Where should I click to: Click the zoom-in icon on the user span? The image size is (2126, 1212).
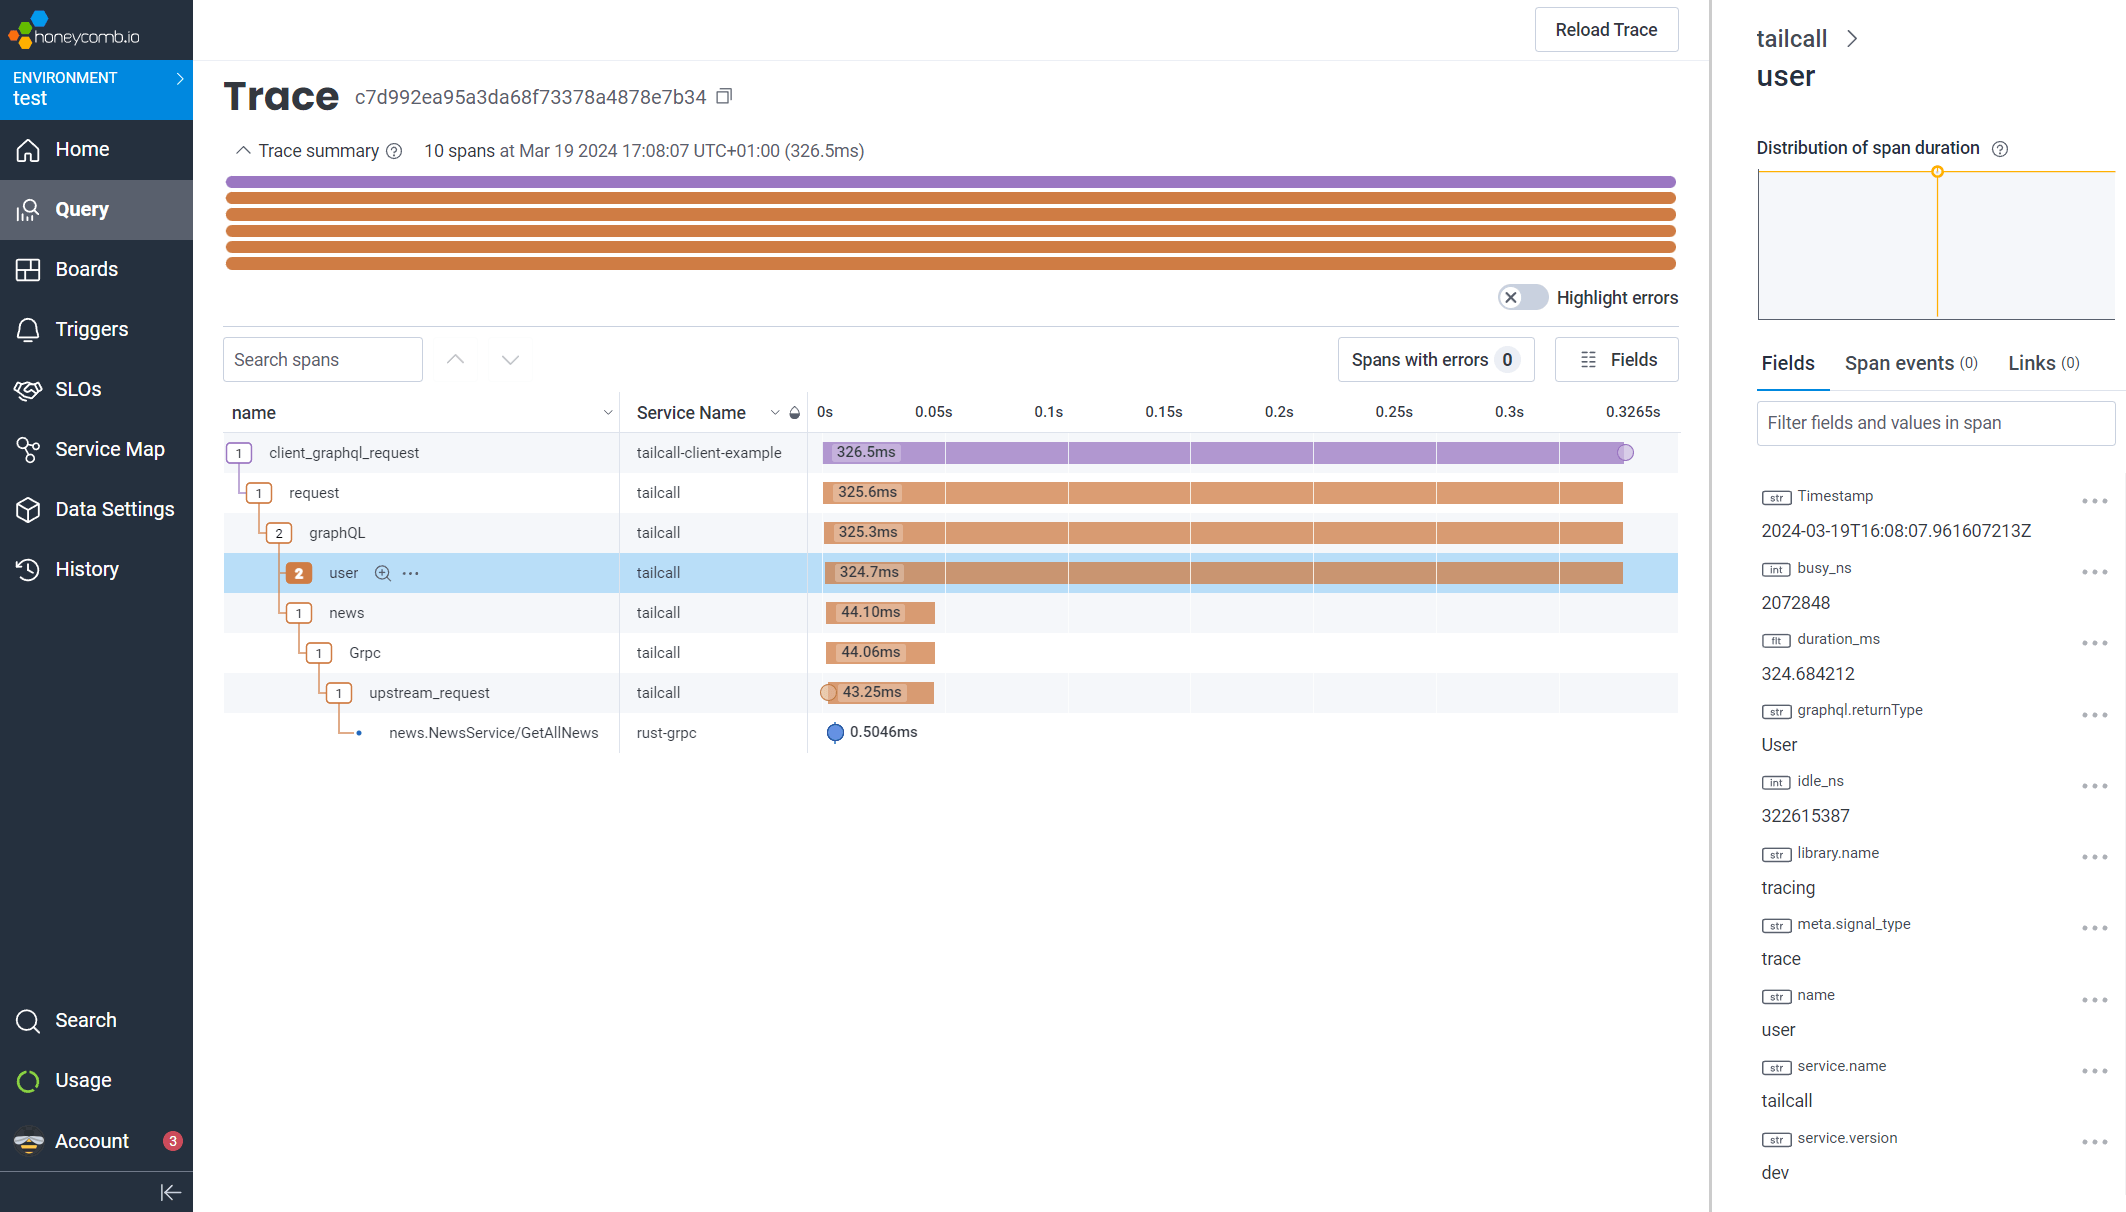382,573
